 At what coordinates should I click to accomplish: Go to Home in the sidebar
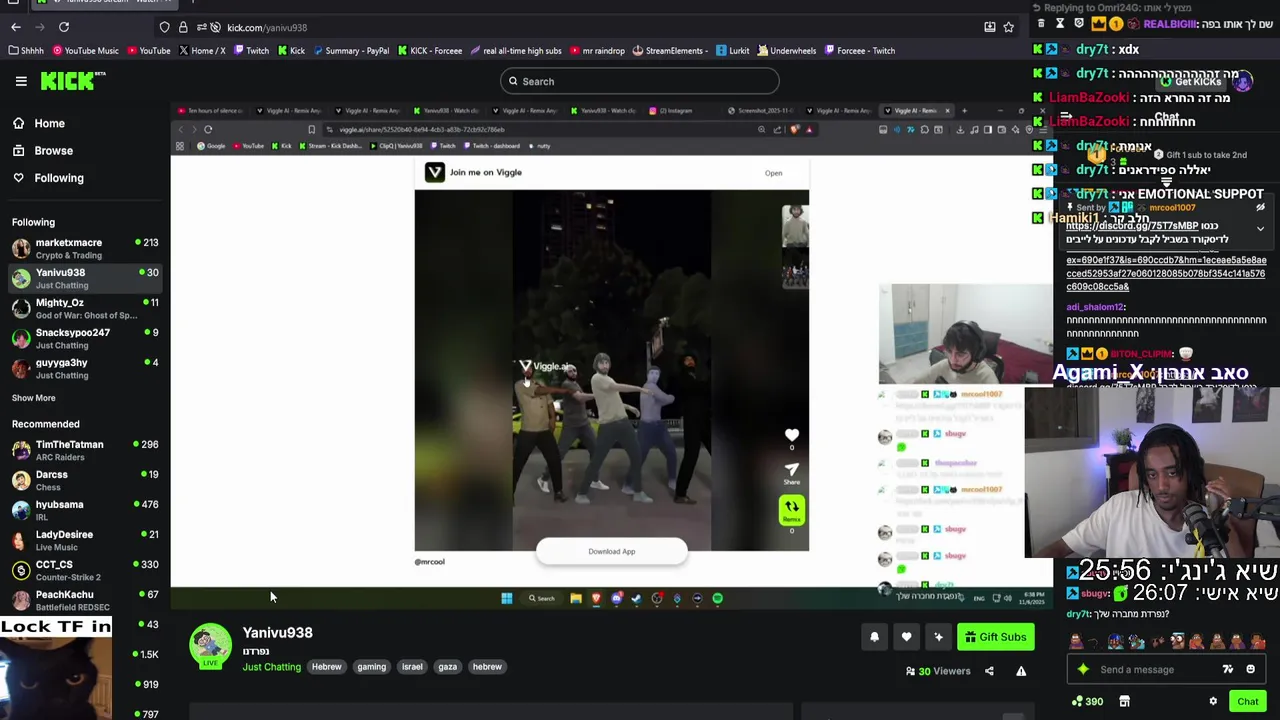(38, 123)
